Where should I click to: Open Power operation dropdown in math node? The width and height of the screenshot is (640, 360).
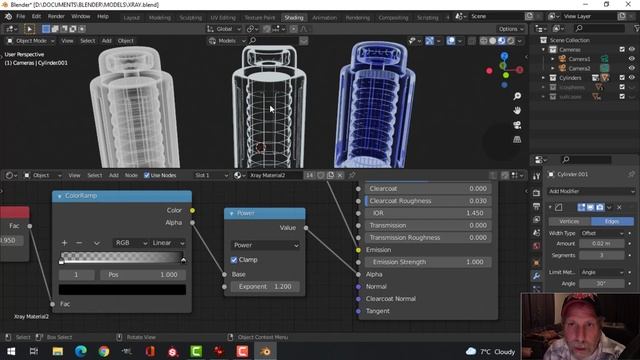point(265,245)
